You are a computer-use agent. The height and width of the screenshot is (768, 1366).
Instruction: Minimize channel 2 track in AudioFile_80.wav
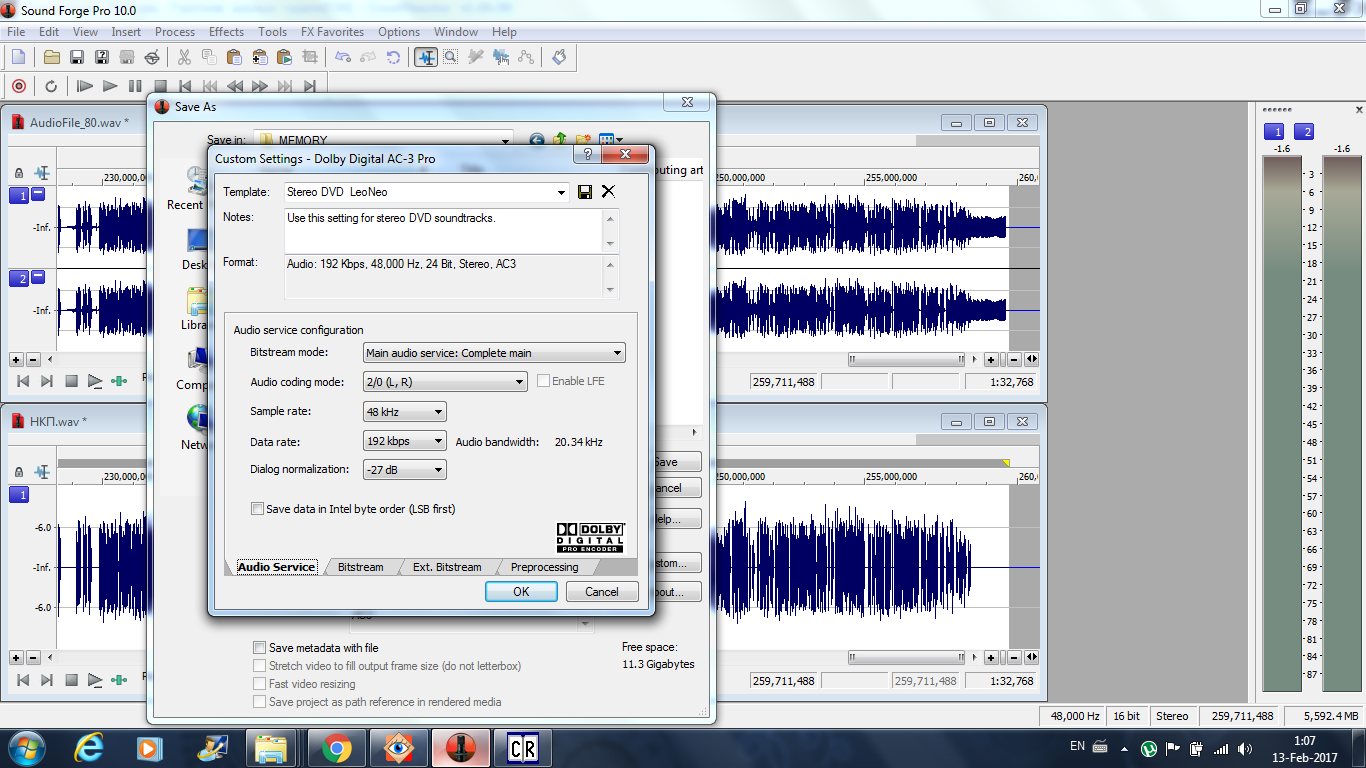38,277
